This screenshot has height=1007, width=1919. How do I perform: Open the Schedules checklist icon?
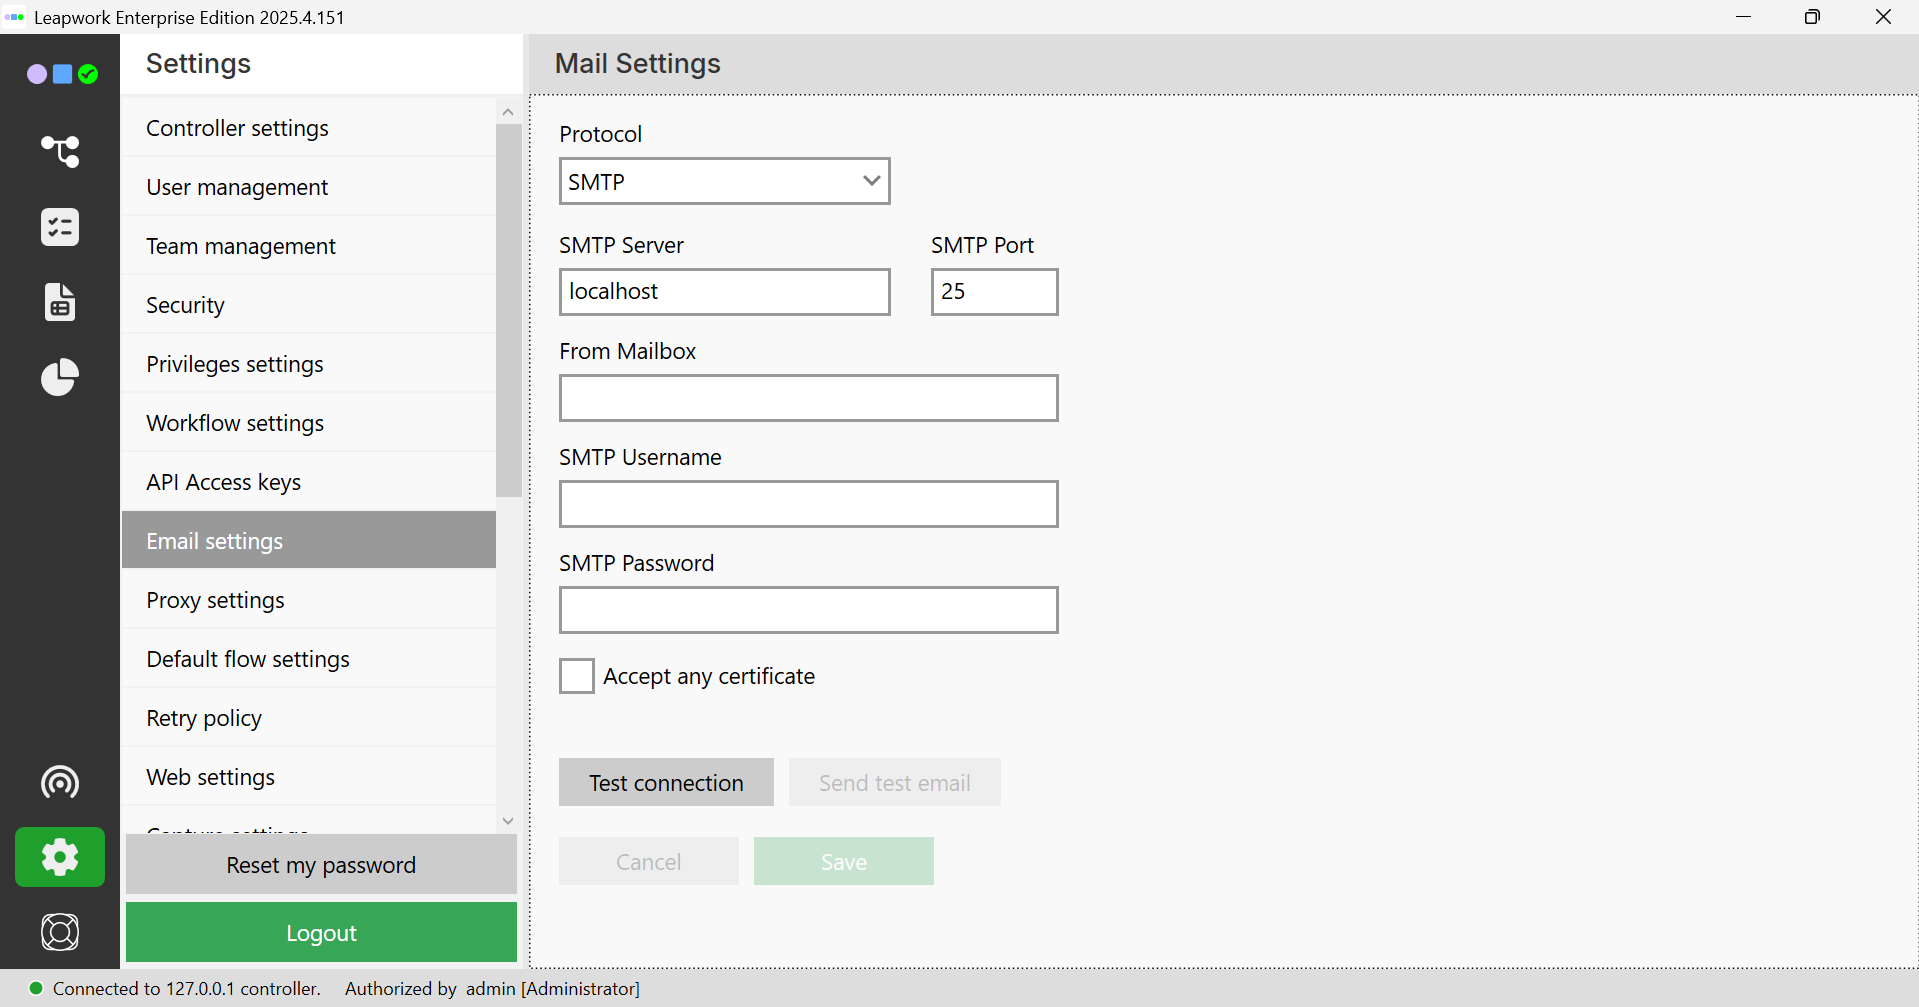coord(60,227)
